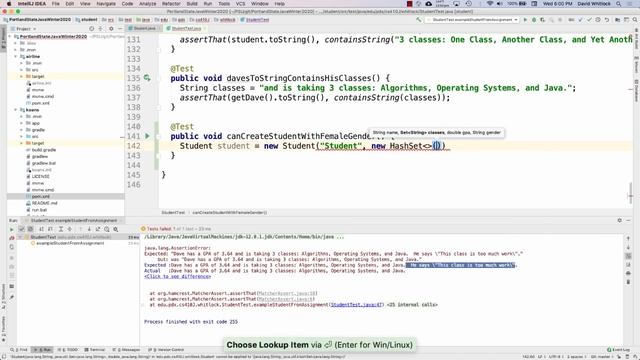
Task: Click canCreateStudentWithFemaleGender breadcrumb below editor
Action: [x=229, y=213]
